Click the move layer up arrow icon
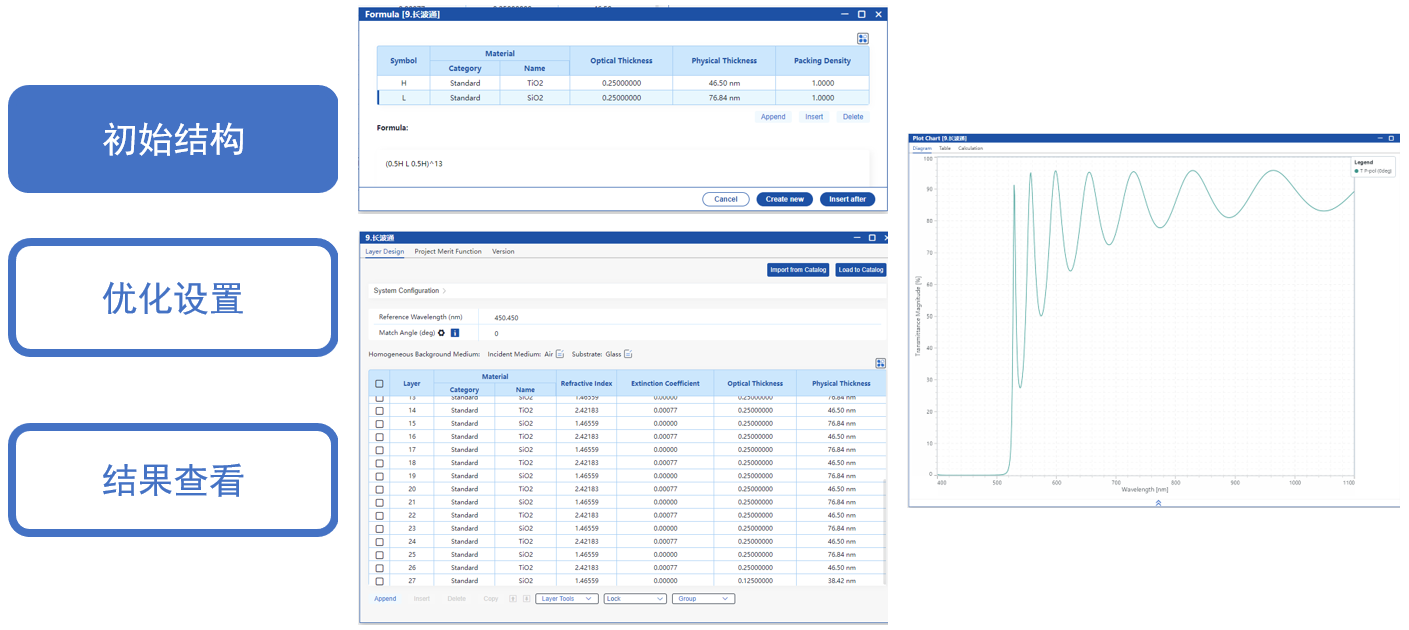This screenshot has width=1409, height=630. point(513,599)
